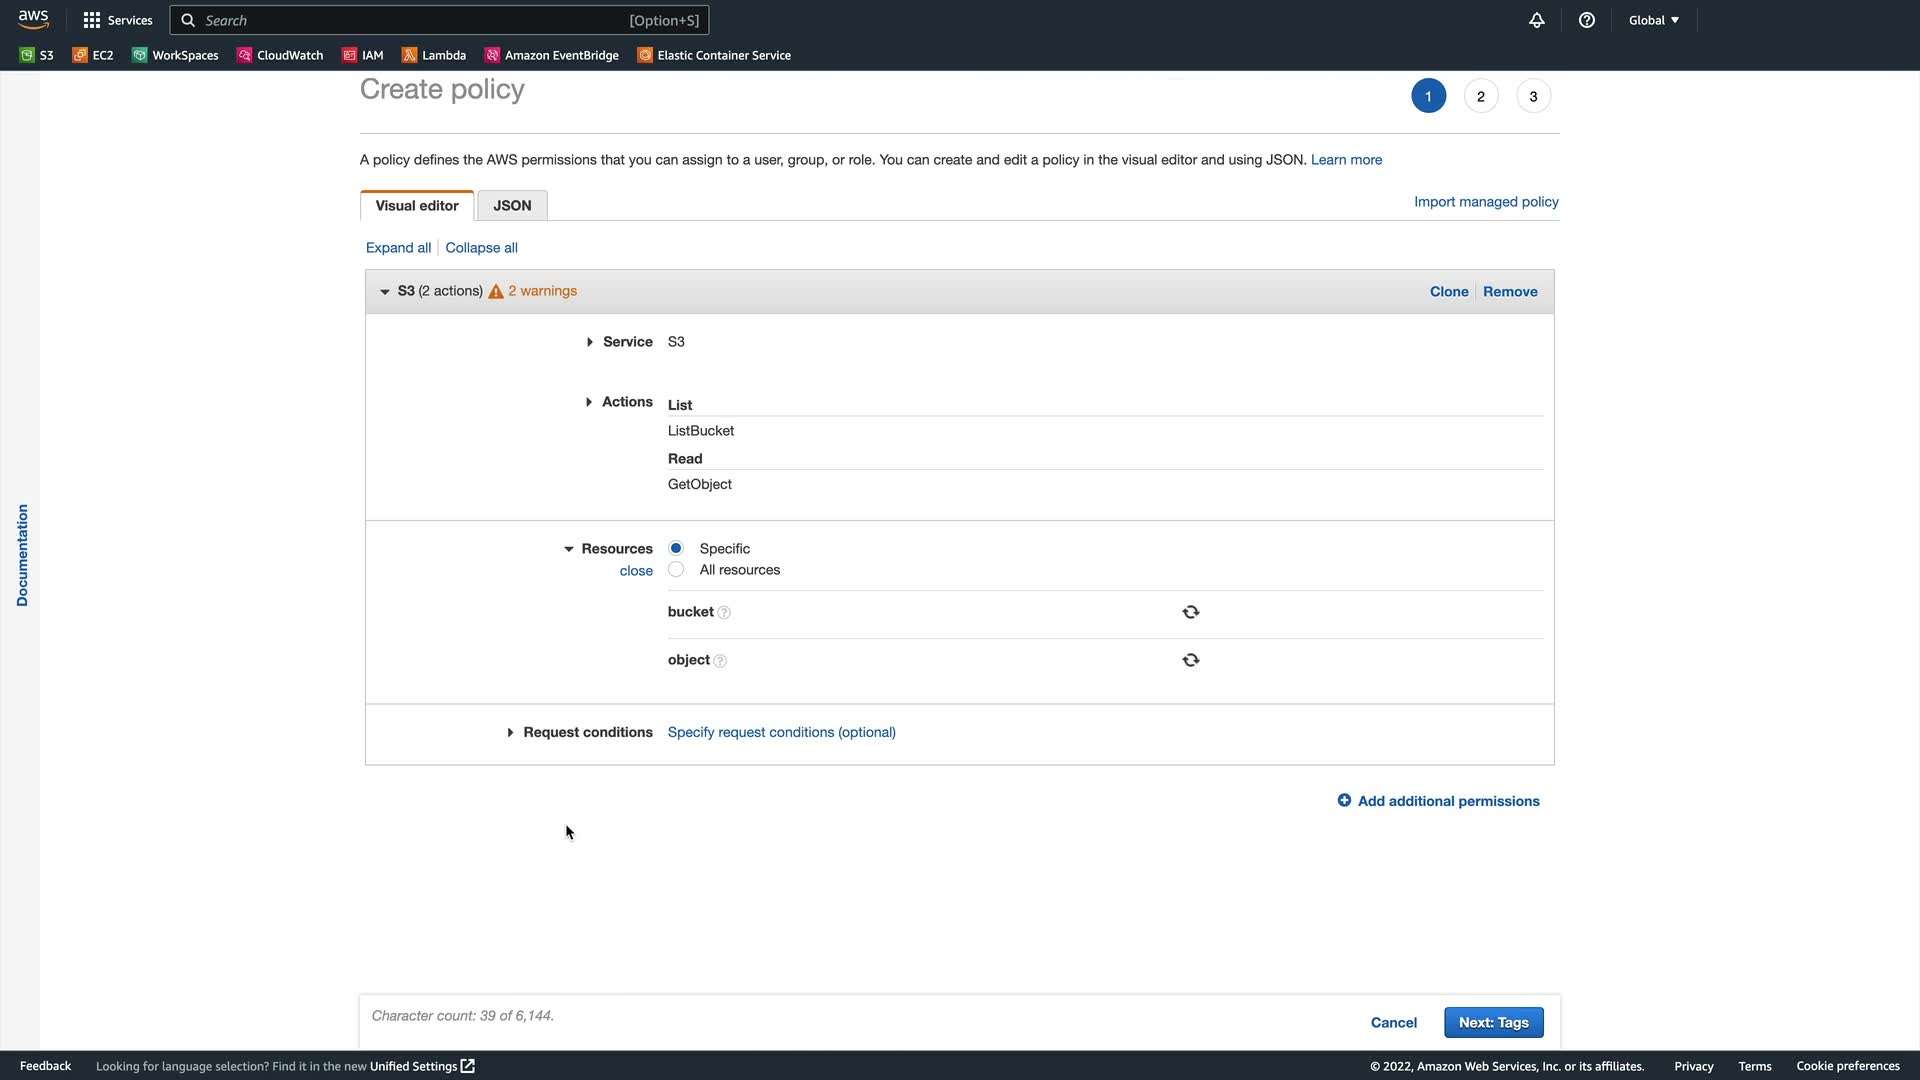This screenshot has height=1080, width=1920.
Task: Open the notifications bell
Action: pos(1537,20)
